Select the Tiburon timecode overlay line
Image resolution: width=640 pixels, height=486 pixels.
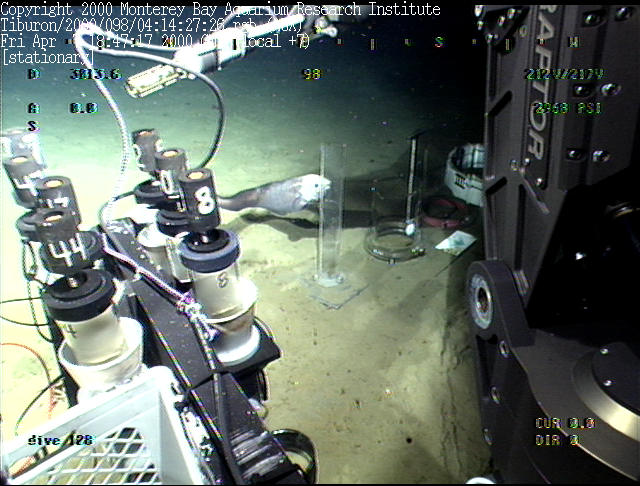[x=150, y=26]
